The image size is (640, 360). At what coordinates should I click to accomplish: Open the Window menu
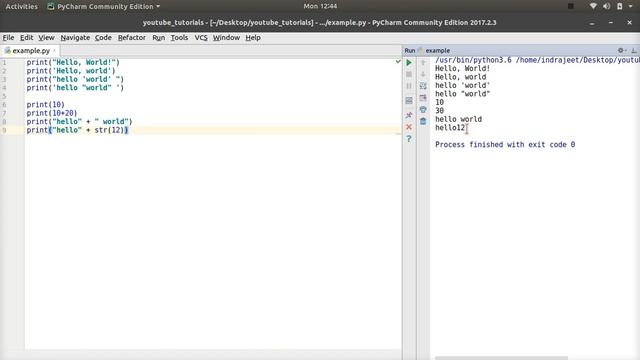[226, 38]
